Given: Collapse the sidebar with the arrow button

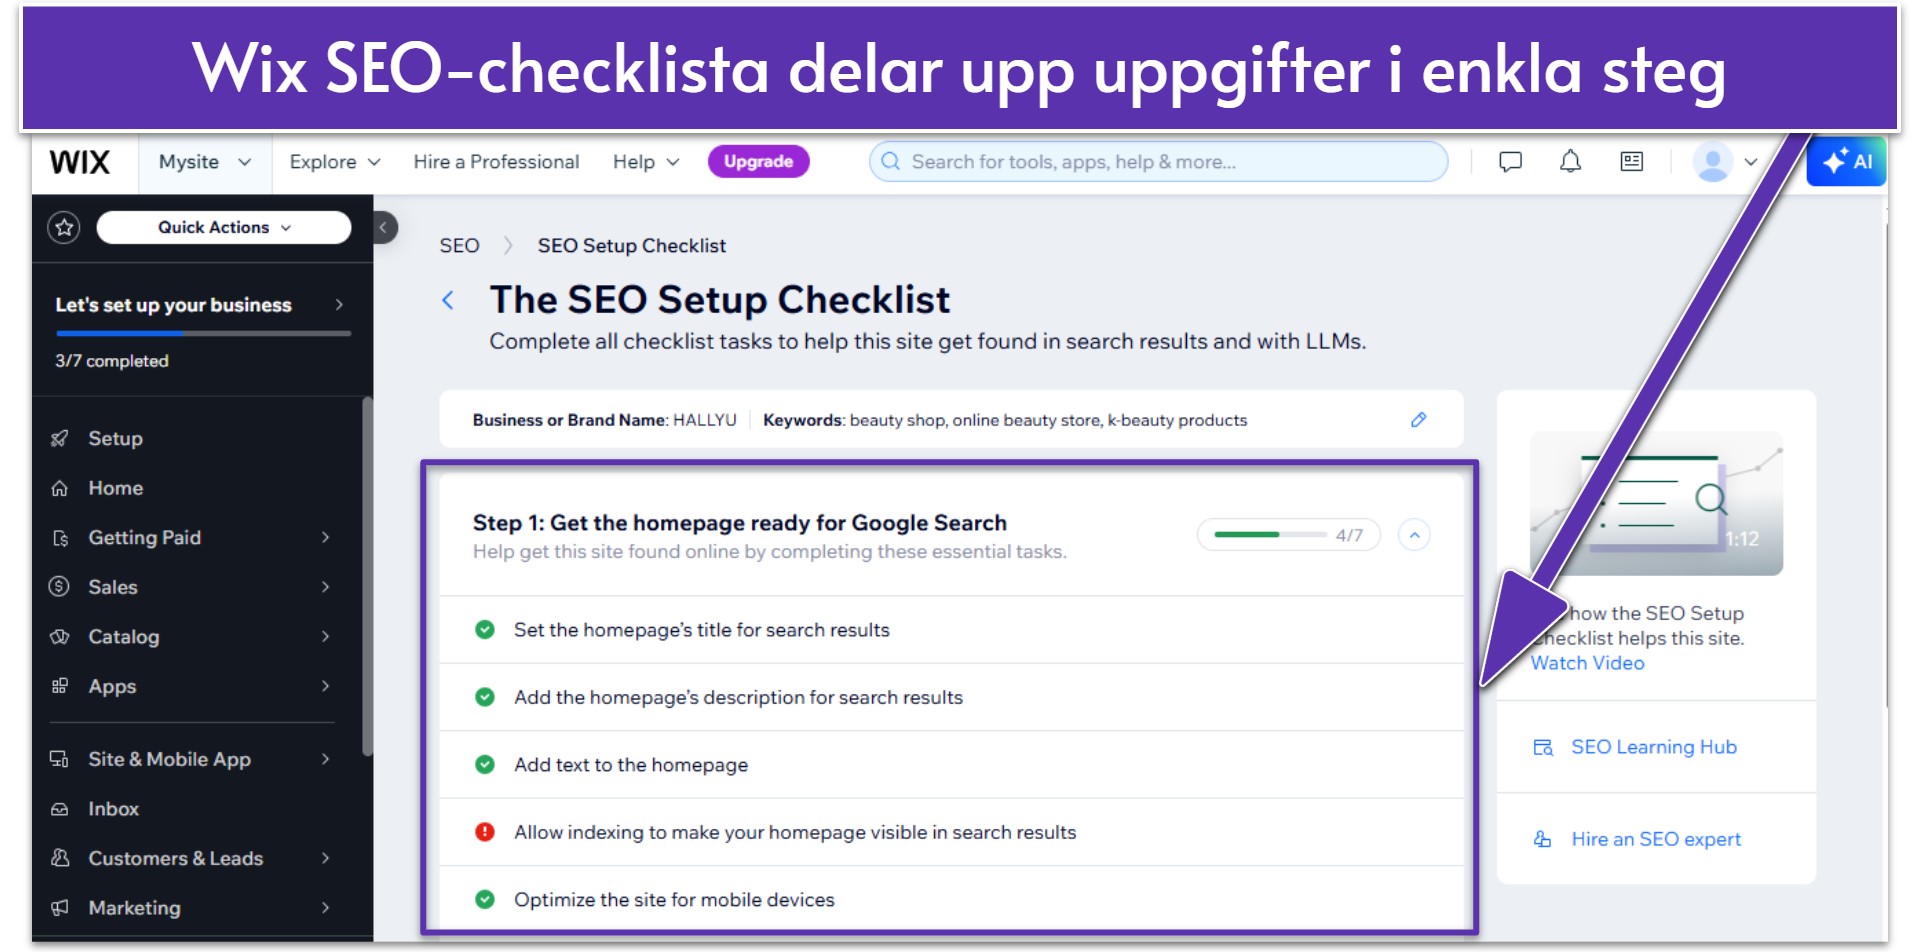Looking at the screenshot, I should coord(384,227).
